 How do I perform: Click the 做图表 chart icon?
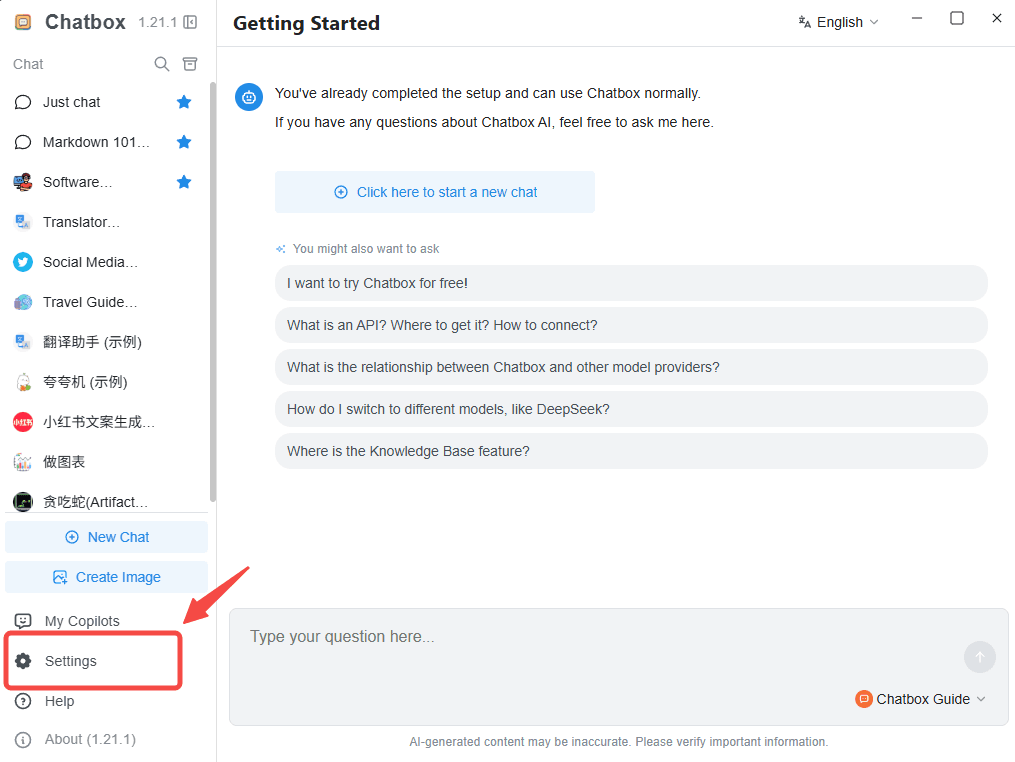coord(23,462)
